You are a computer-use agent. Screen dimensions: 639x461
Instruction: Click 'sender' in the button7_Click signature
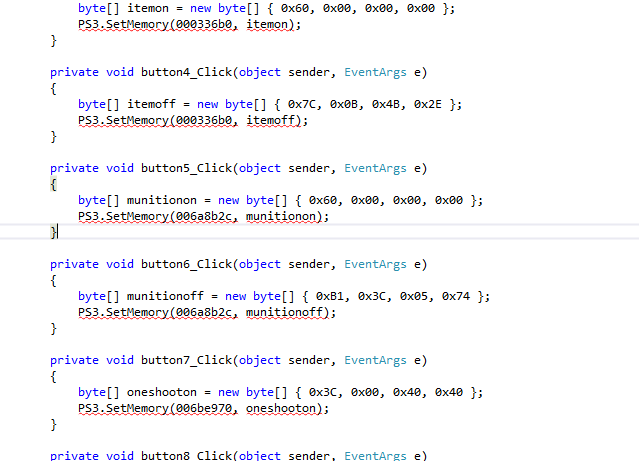click(x=309, y=360)
